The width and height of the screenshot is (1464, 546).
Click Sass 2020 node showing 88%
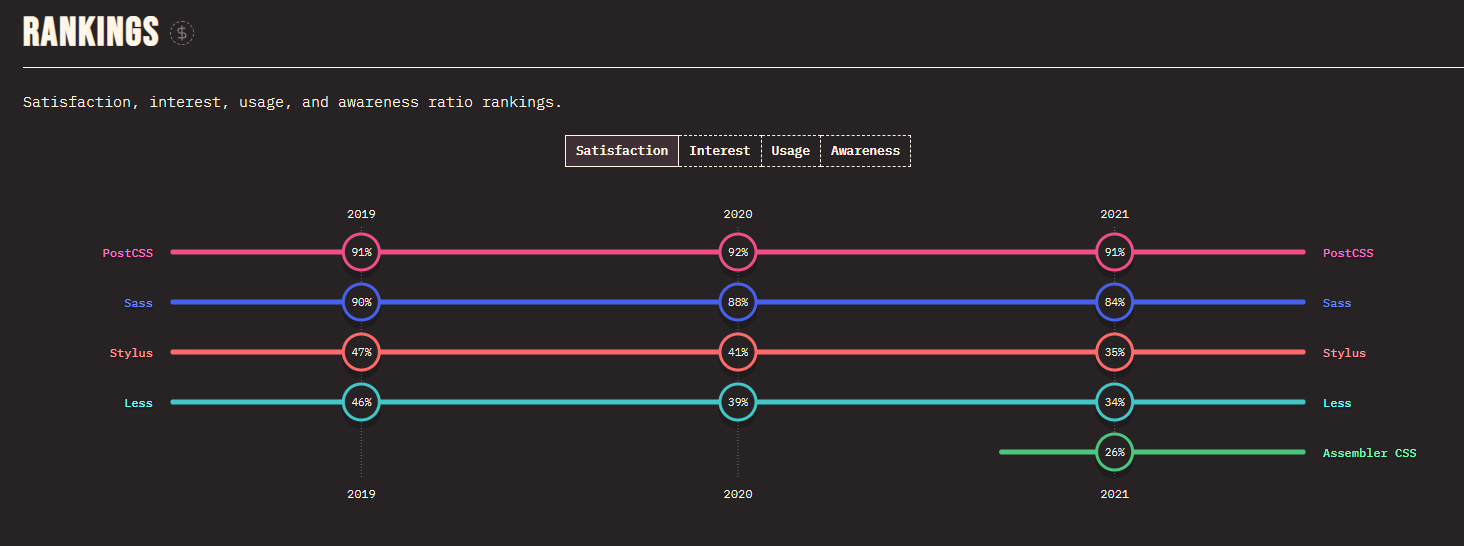[738, 302]
